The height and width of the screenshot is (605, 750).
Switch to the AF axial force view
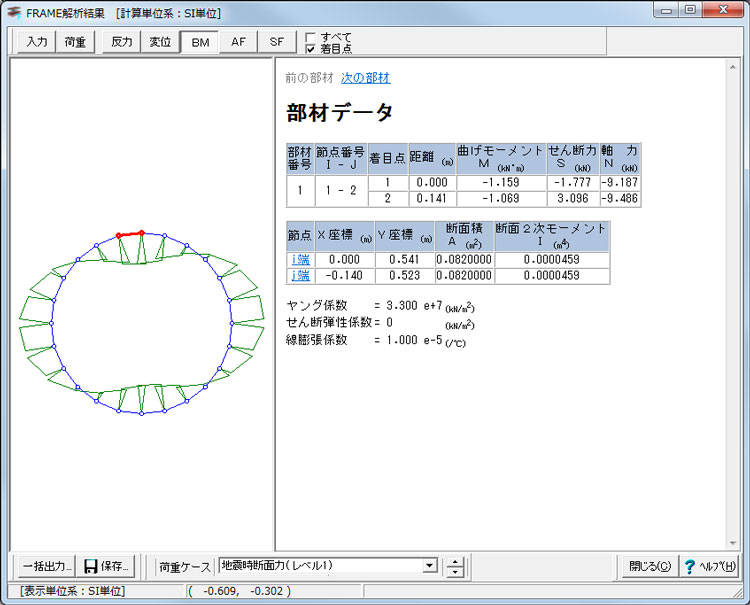click(238, 42)
